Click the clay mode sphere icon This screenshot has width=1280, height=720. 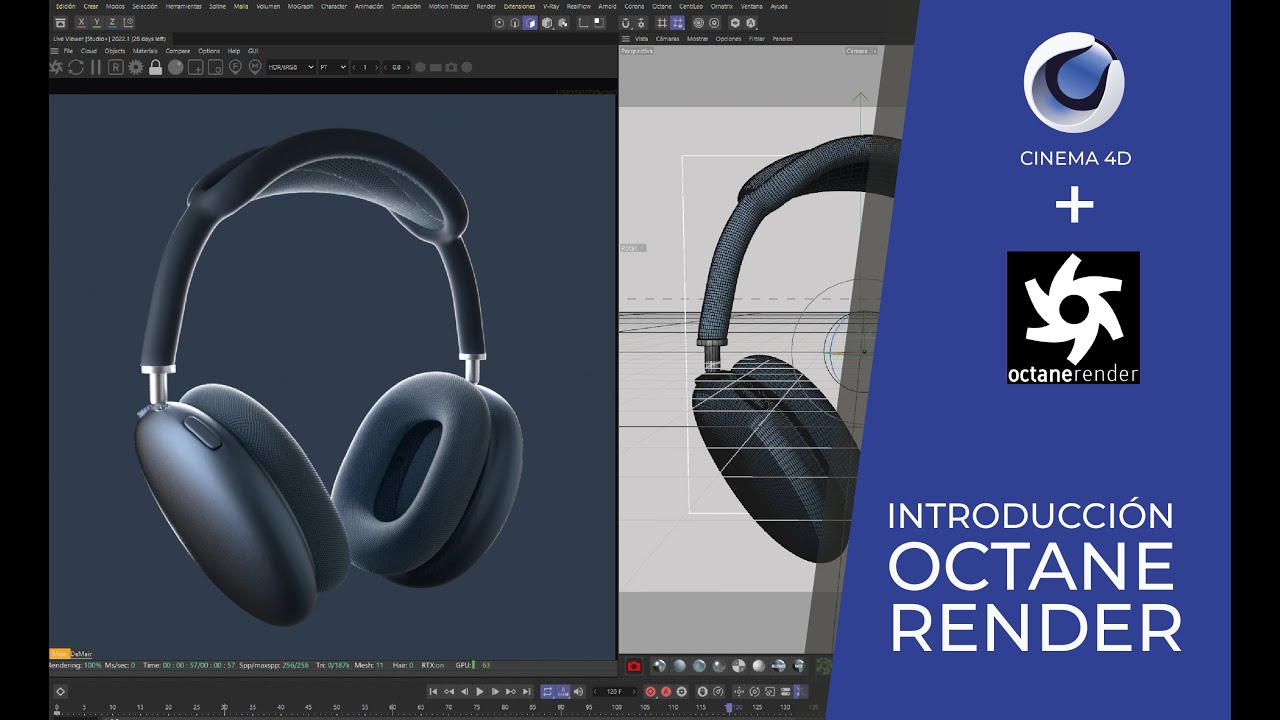pos(175,67)
